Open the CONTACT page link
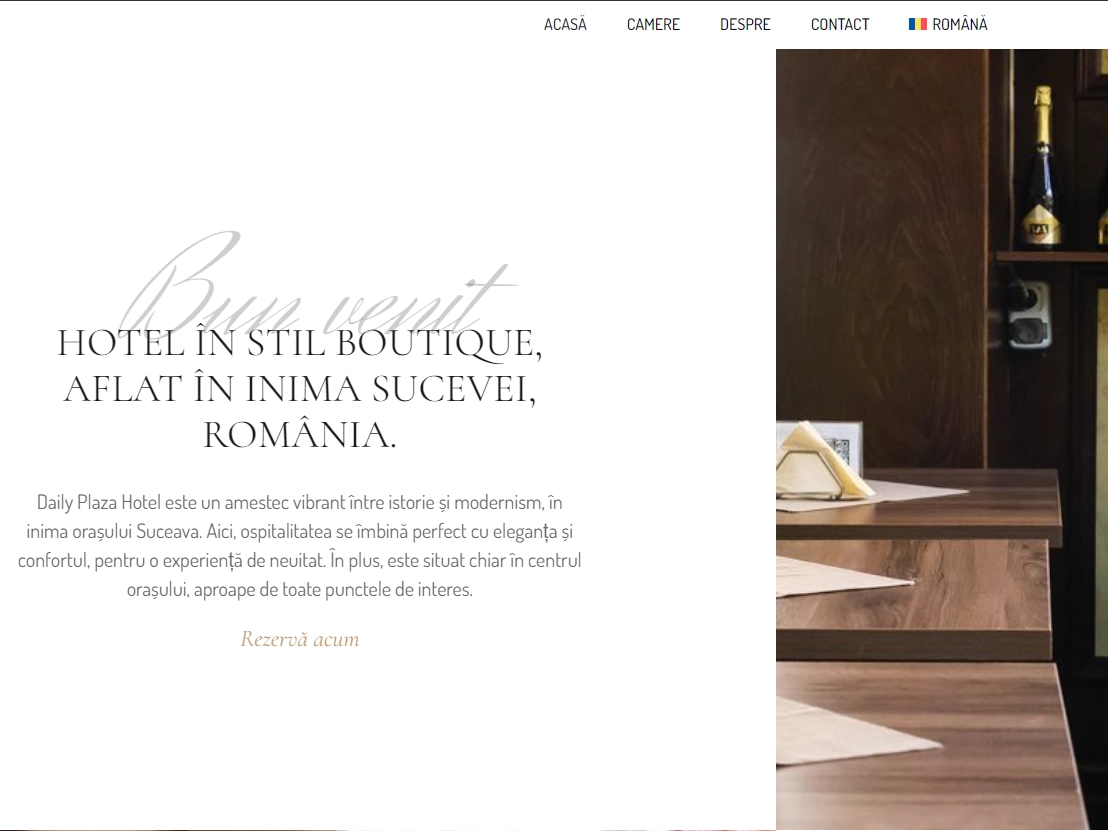 click(839, 24)
